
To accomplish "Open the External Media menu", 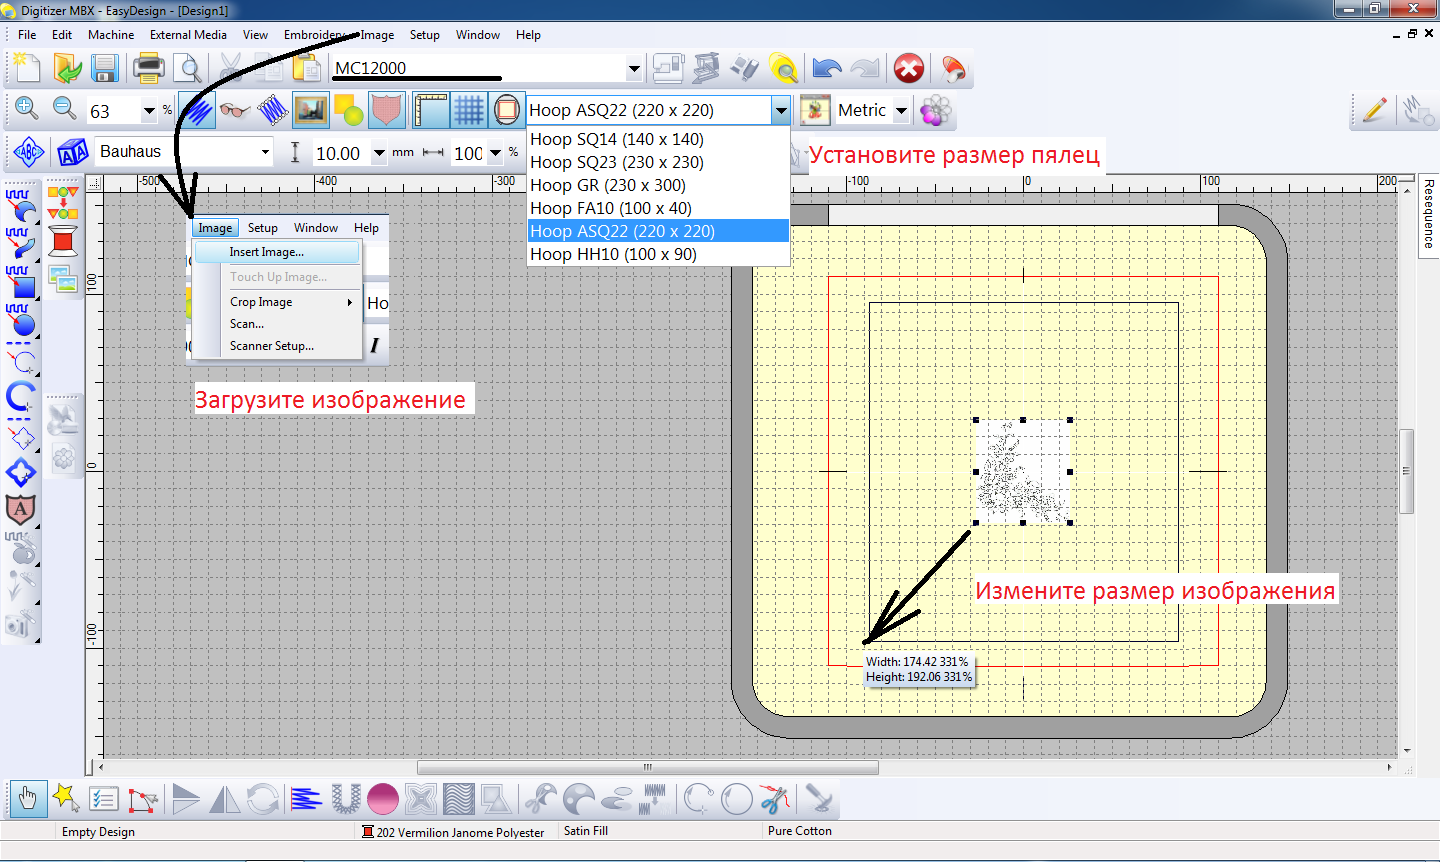I will tap(188, 35).
